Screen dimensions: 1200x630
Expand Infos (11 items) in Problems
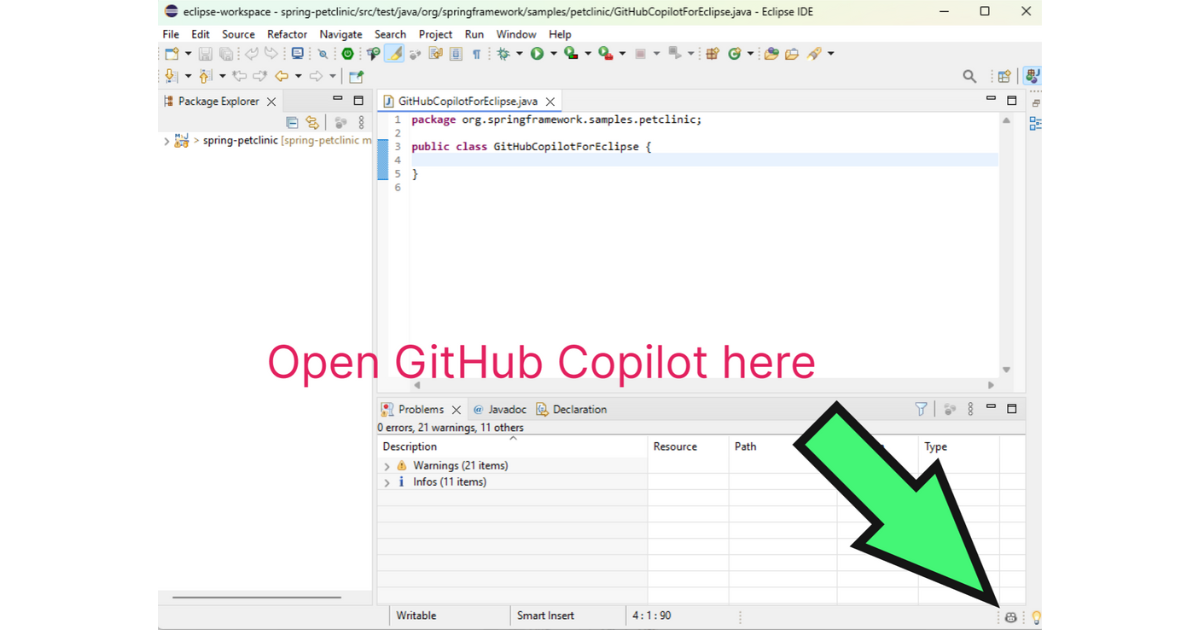point(387,482)
